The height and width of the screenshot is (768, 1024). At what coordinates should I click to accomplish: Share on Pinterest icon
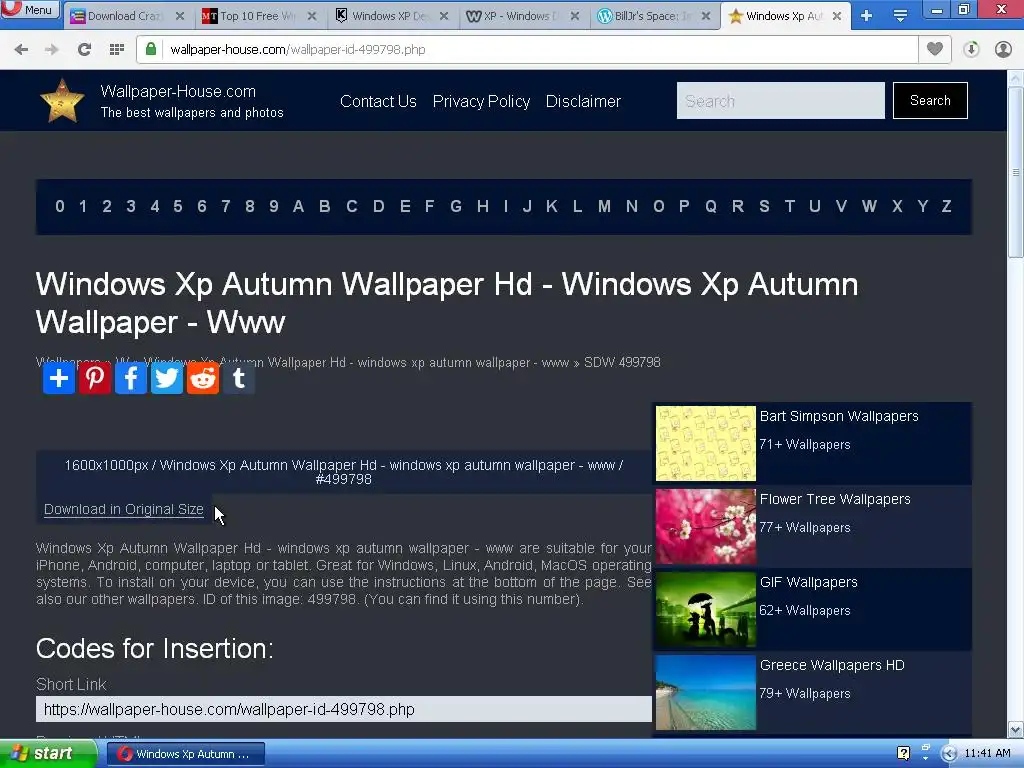(x=95, y=378)
